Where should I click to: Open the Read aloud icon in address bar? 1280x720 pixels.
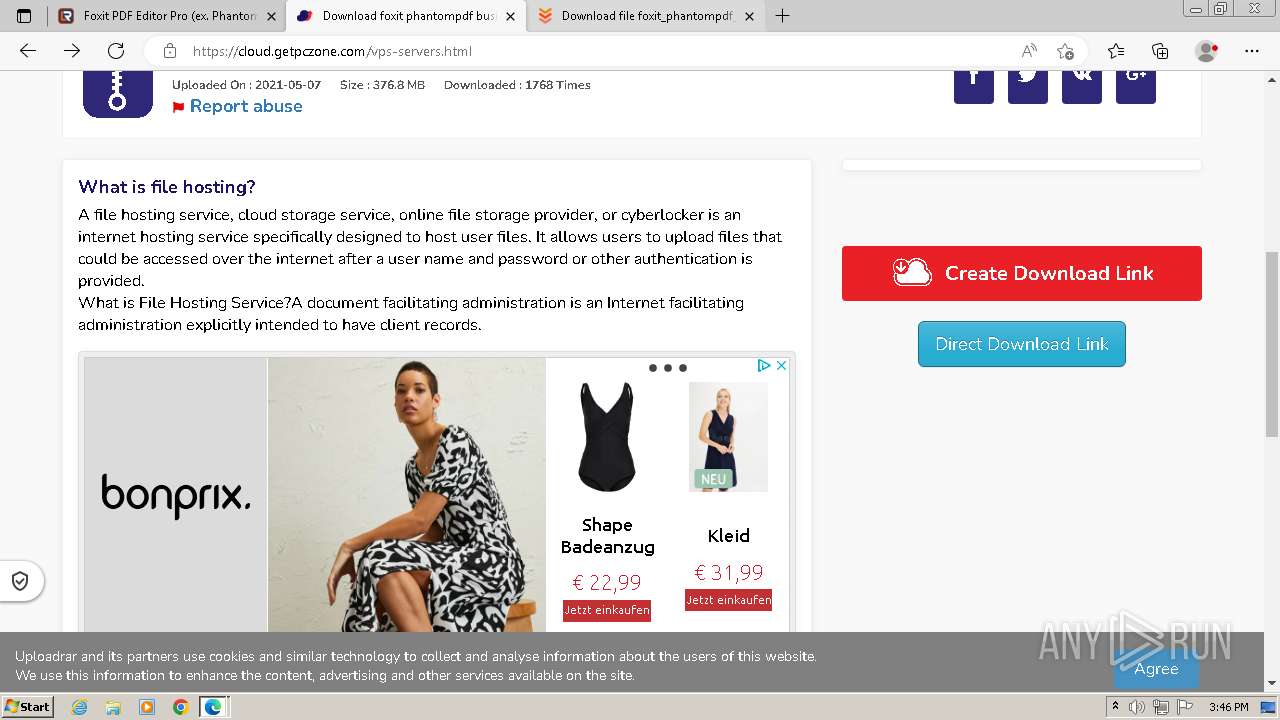tap(1029, 51)
